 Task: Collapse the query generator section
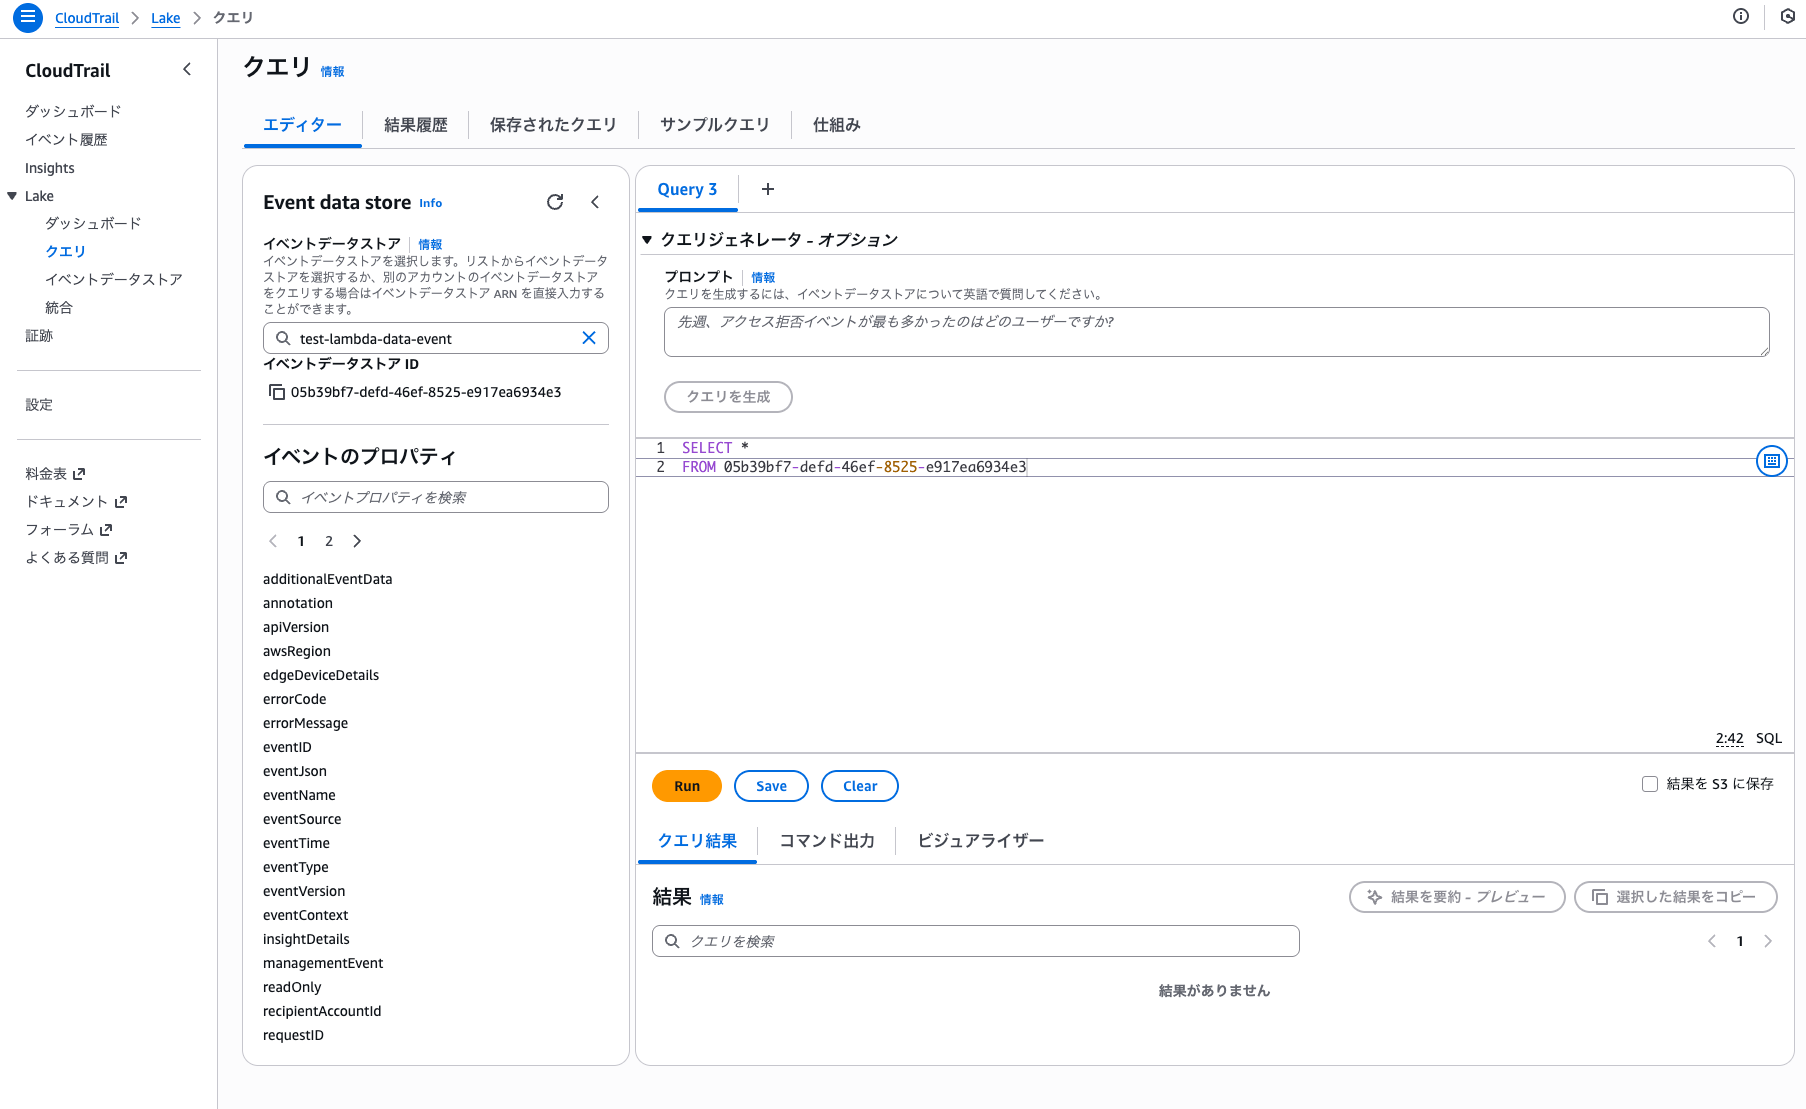coord(647,240)
